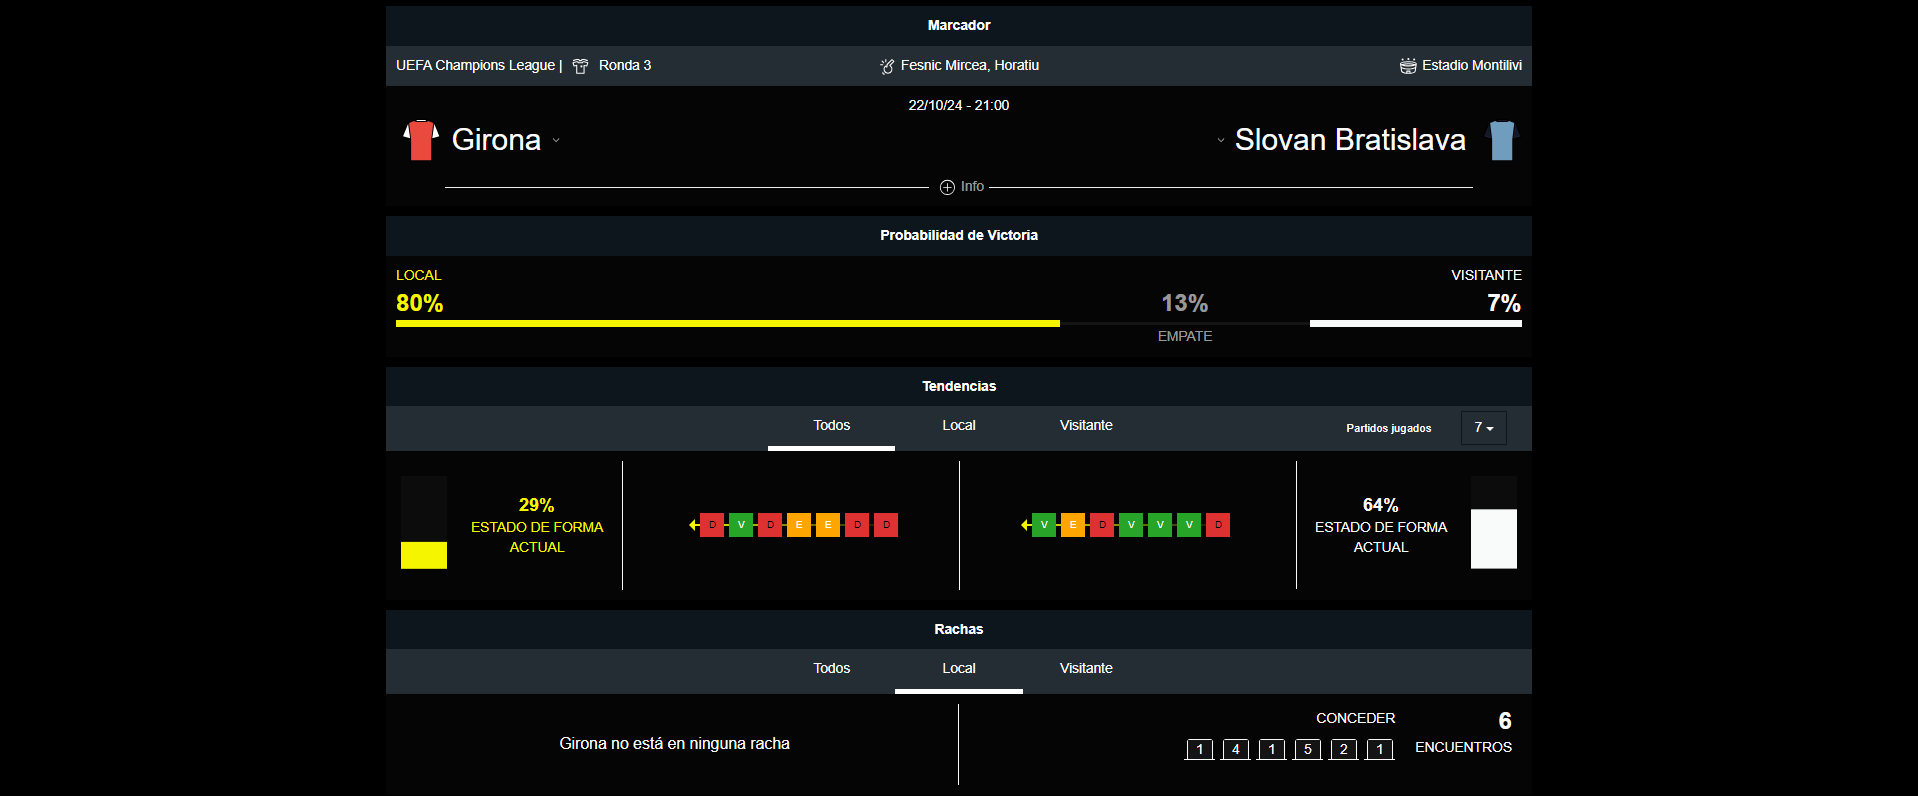The height and width of the screenshot is (796, 1918).
Task: Click the orange E box in Slovan form
Action: (x=1073, y=525)
